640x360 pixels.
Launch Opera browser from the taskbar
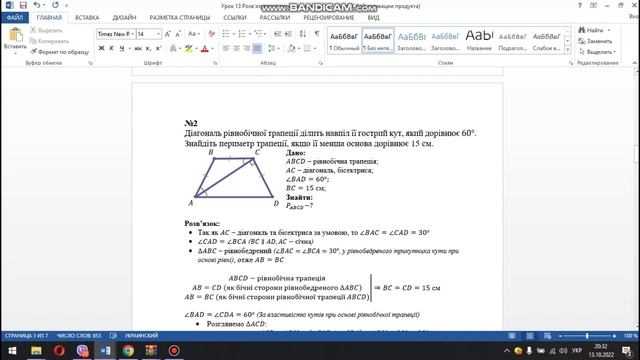click(59, 351)
